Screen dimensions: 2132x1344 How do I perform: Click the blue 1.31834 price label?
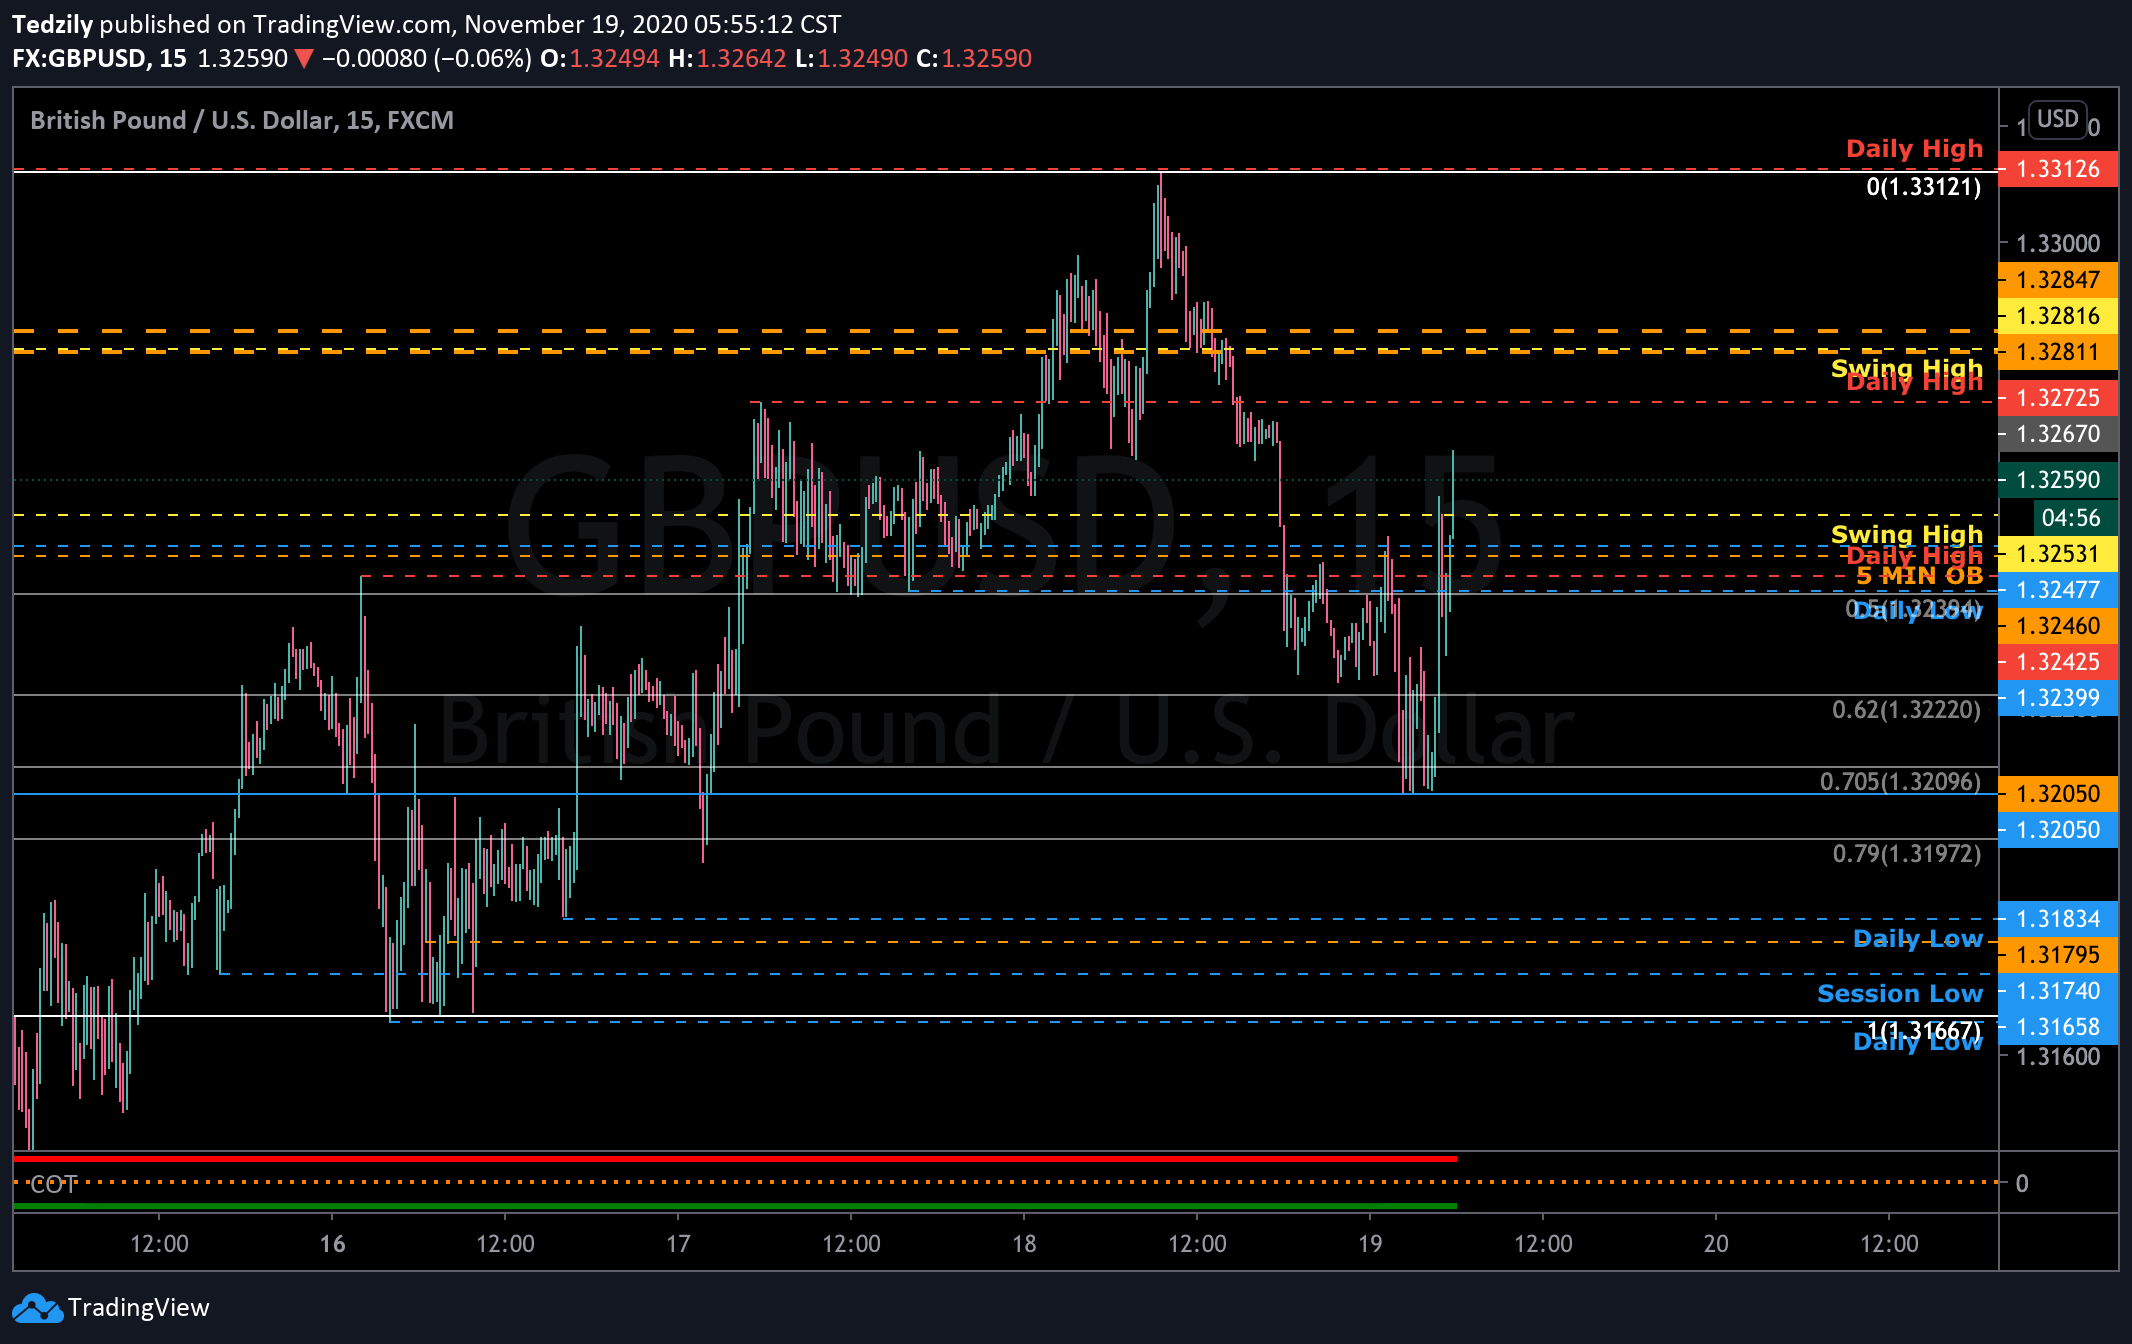click(2057, 919)
